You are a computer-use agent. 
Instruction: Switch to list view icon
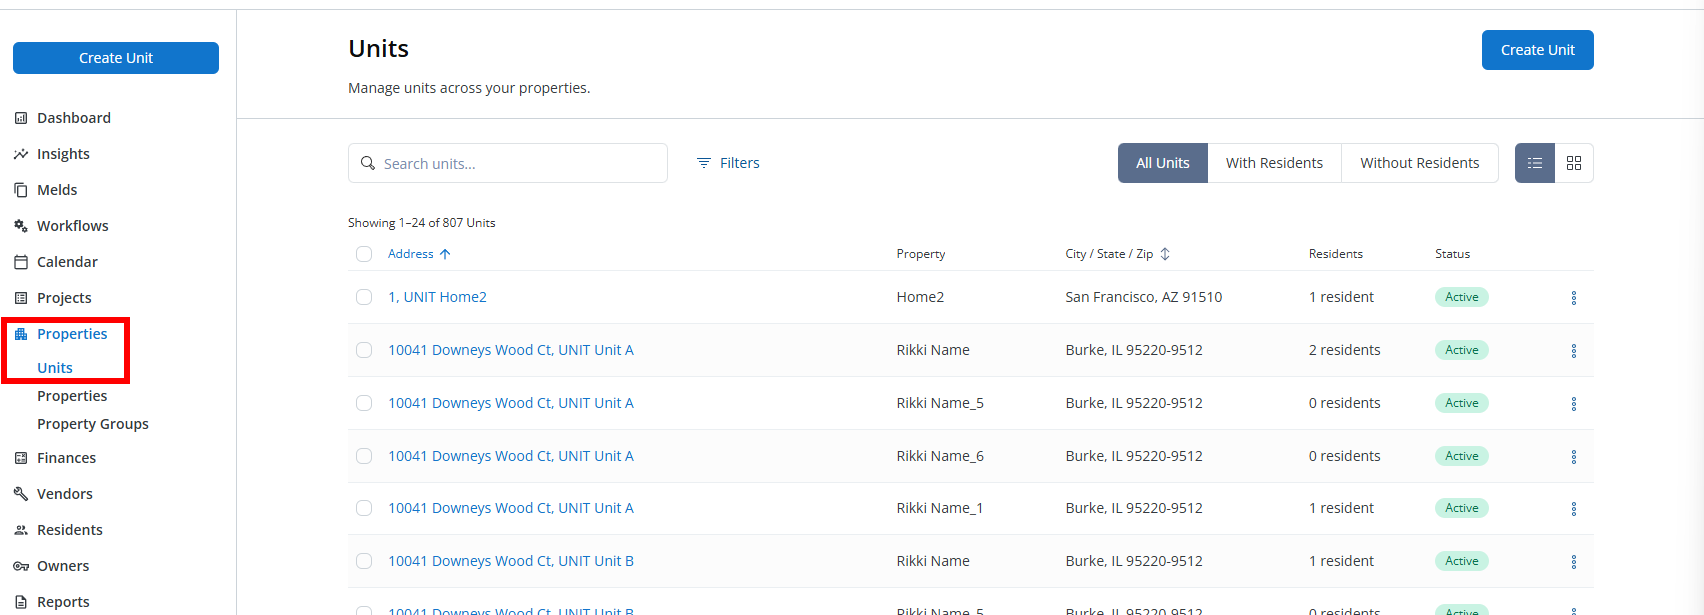1535,163
